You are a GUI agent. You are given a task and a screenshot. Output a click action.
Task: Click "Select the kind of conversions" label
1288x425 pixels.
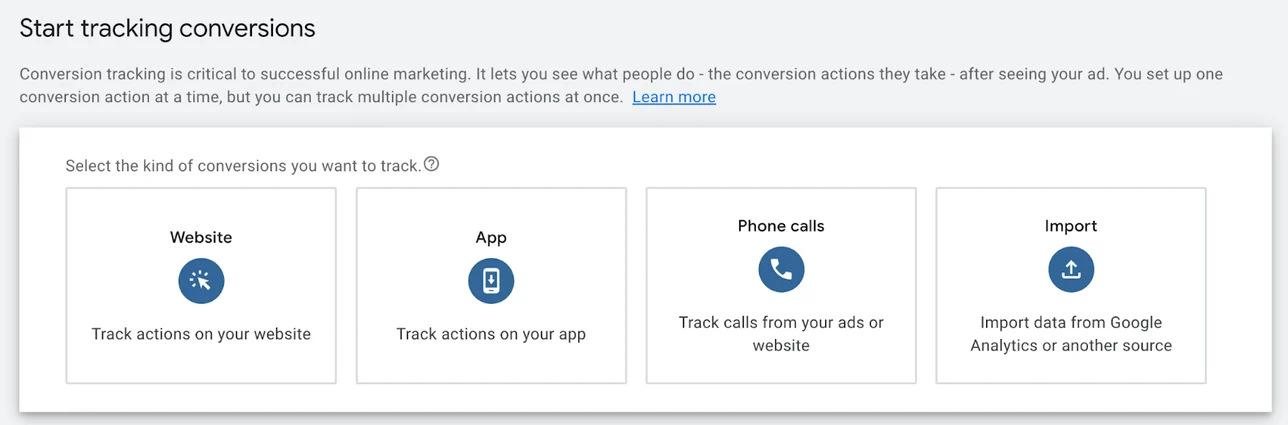tap(243, 166)
